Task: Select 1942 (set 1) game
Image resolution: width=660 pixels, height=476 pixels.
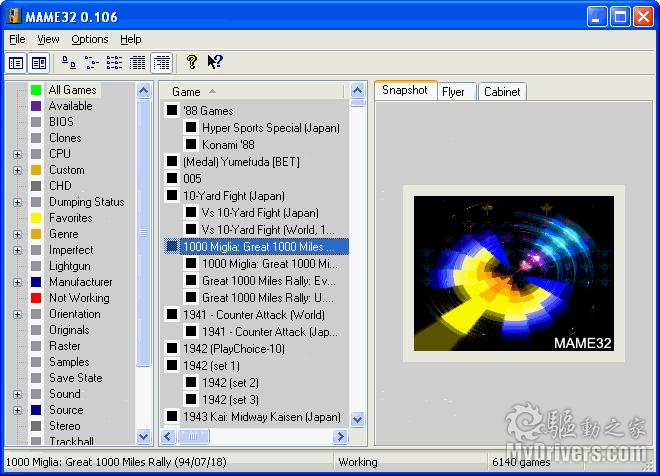Action: [211, 366]
